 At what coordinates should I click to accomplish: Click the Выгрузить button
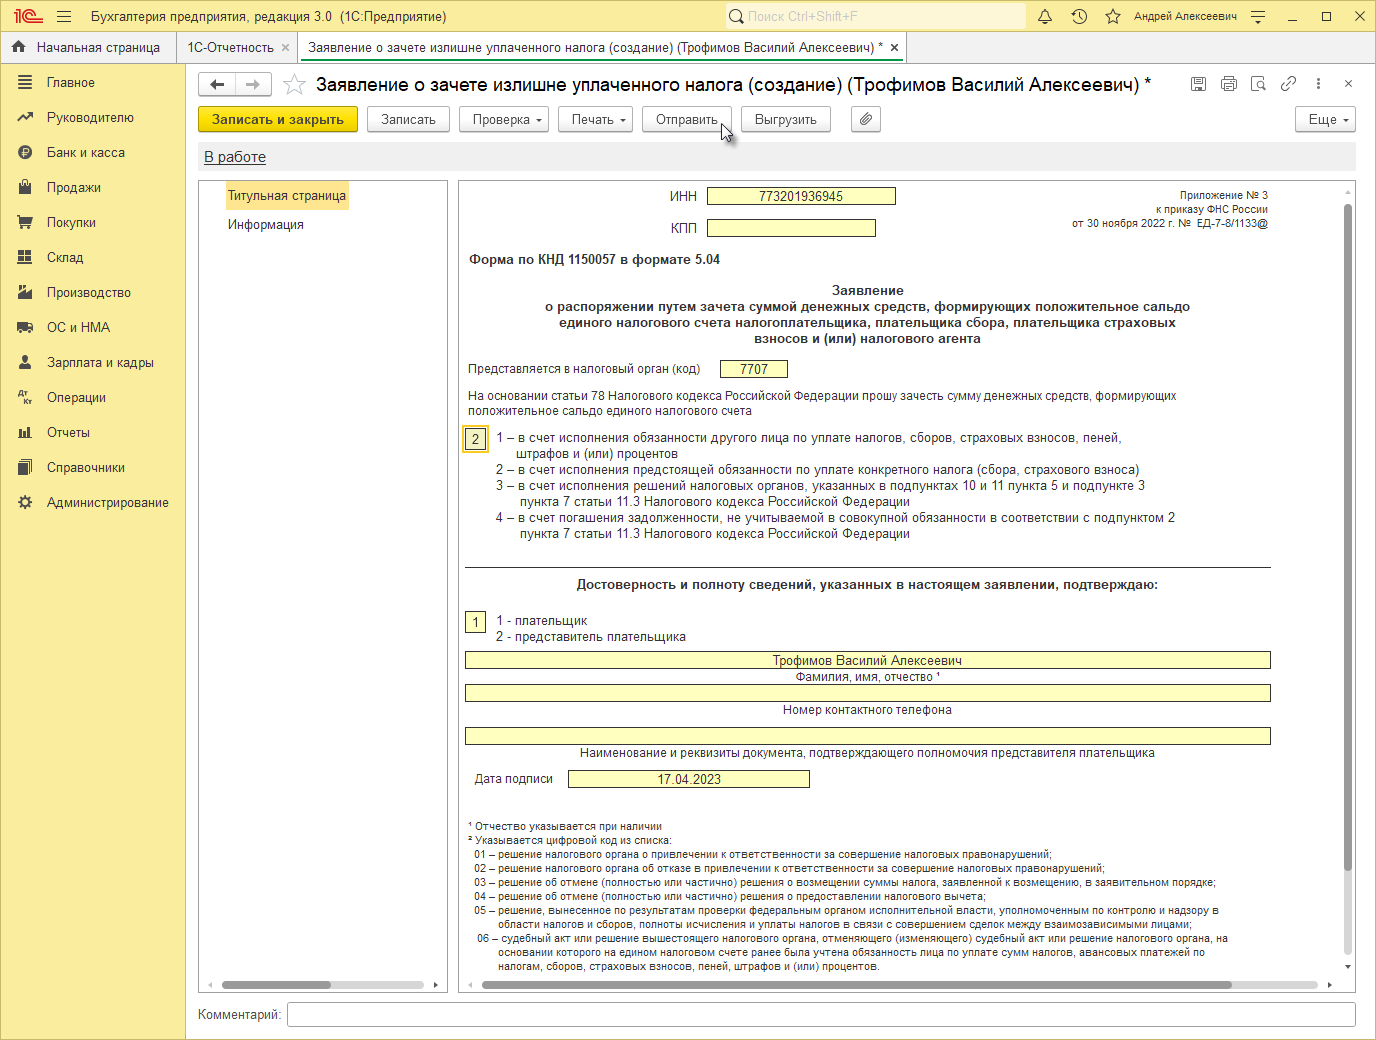pos(786,119)
